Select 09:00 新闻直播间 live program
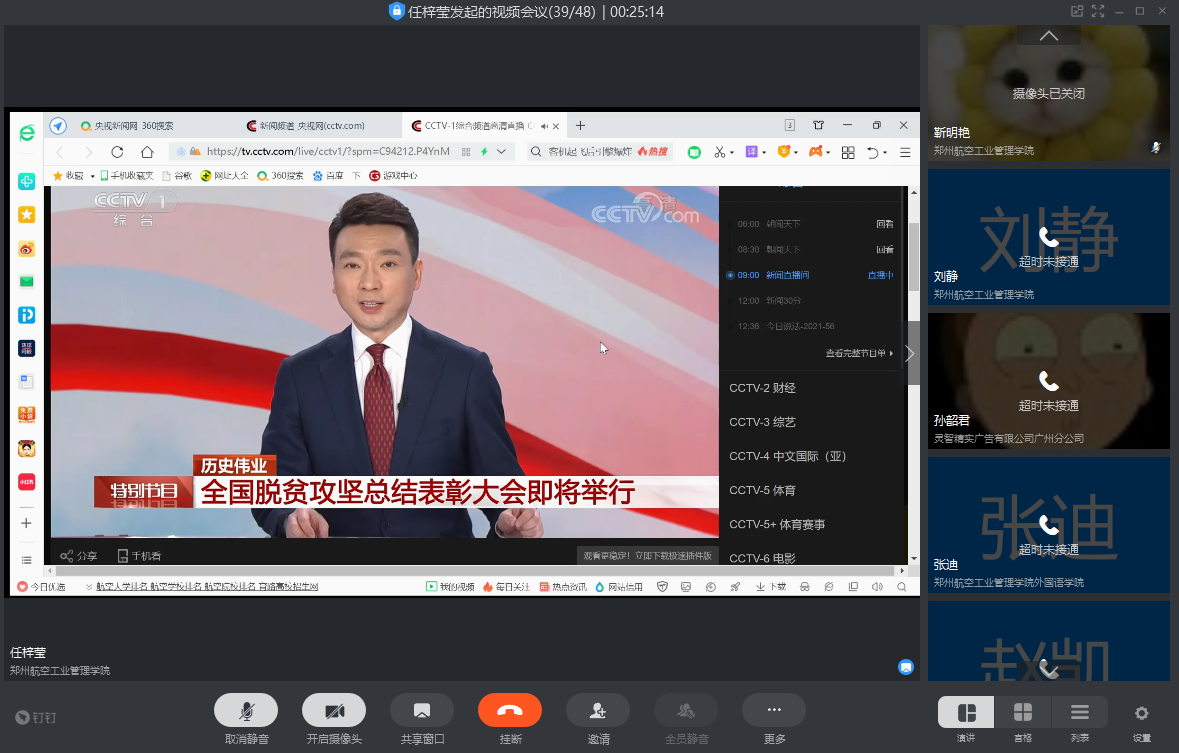The width and height of the screenshot is (1179, 753). coord(810,275)
